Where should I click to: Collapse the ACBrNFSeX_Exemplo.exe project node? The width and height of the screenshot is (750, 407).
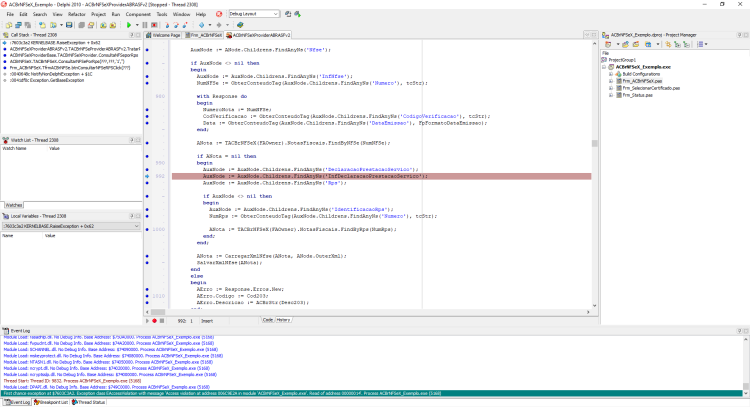tap(604, 67)
